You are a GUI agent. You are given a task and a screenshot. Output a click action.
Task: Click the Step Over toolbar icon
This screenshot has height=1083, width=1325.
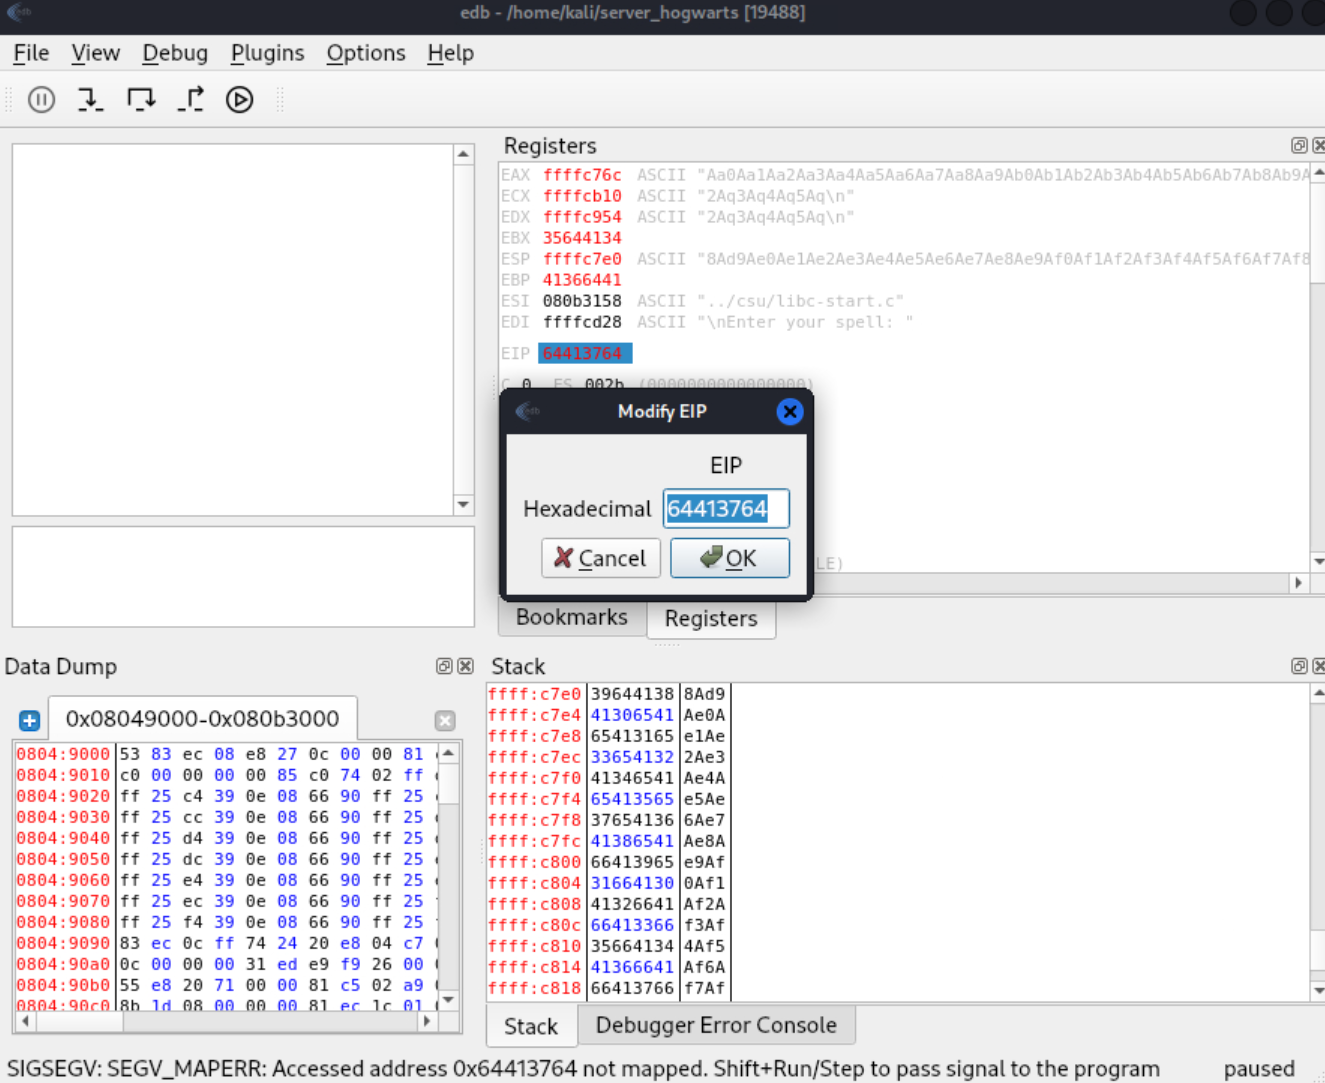141,99
